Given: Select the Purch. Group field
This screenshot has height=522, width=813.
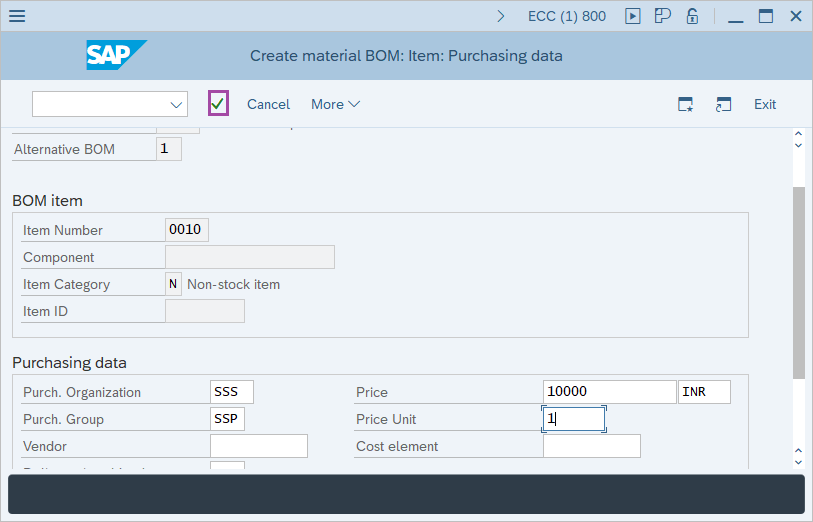Looking at the screenshot, I should click(x=228, y=419).
